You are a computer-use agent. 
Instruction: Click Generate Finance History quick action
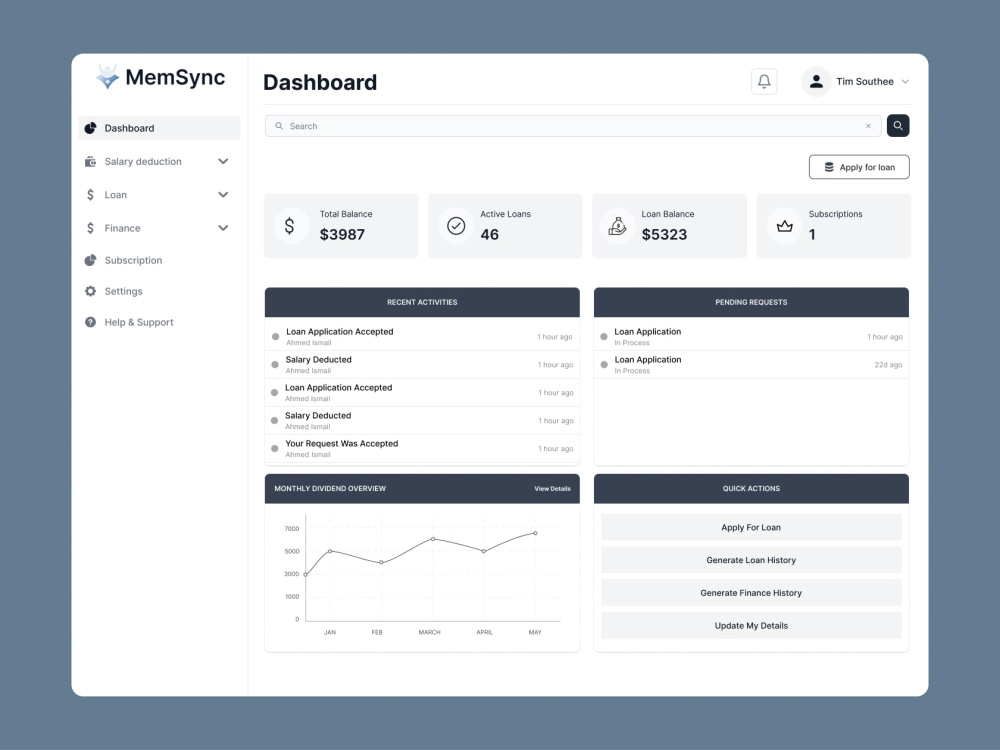point(751,593)
